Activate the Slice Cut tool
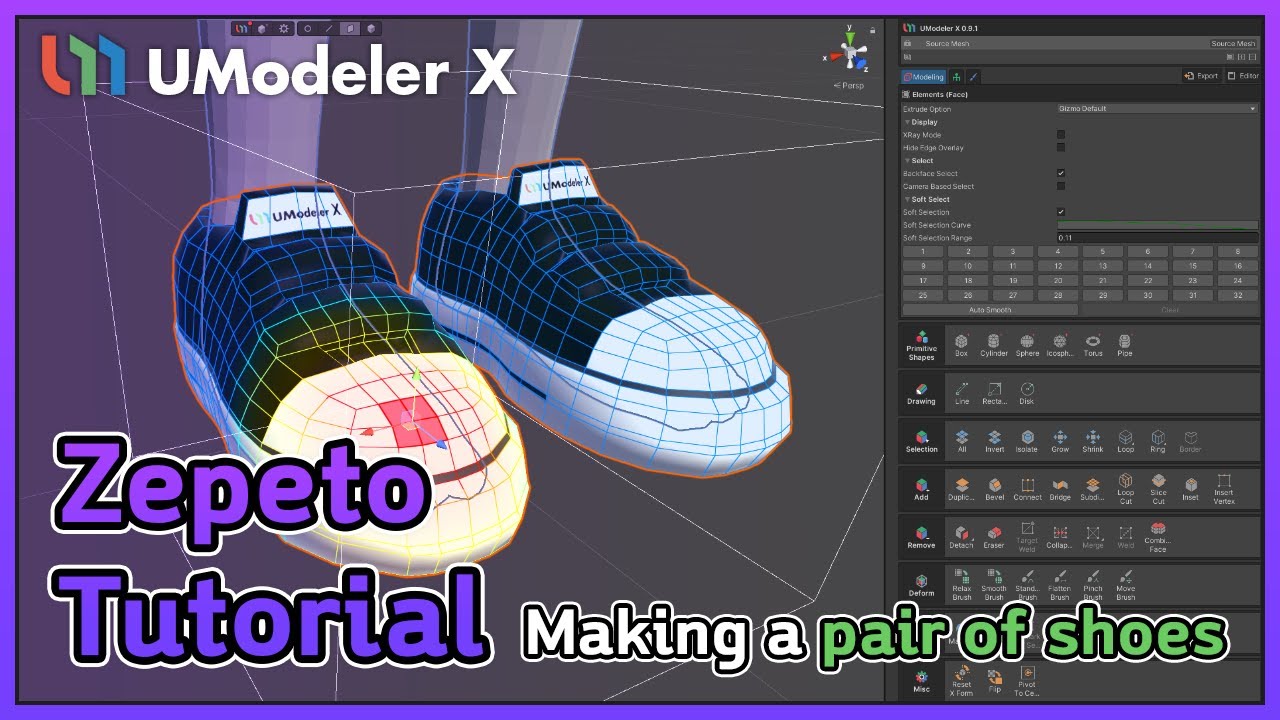The height and width of the screenshot is (720, 1280). pos(1158,487)
